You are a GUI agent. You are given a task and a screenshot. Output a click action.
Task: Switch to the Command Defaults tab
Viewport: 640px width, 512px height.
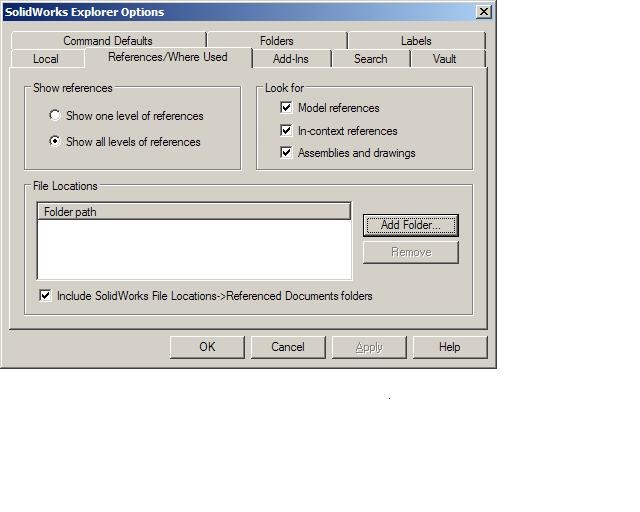pyautogui.click(x=108, y=41)
